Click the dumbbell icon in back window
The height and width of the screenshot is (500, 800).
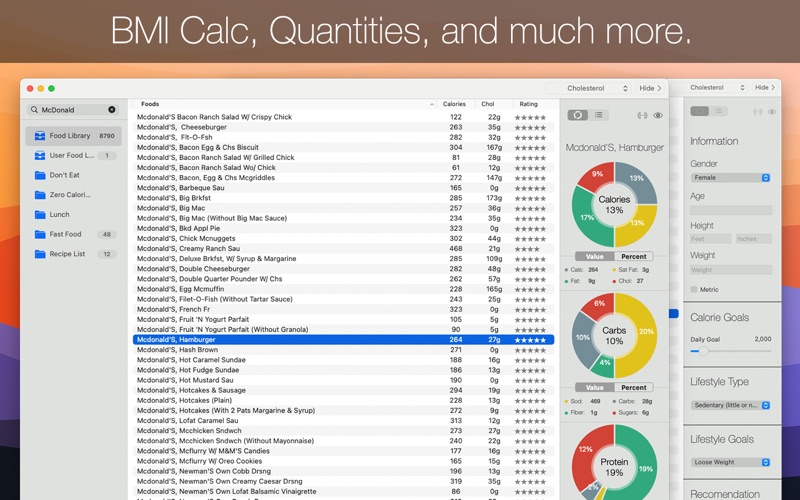point(759,112)
